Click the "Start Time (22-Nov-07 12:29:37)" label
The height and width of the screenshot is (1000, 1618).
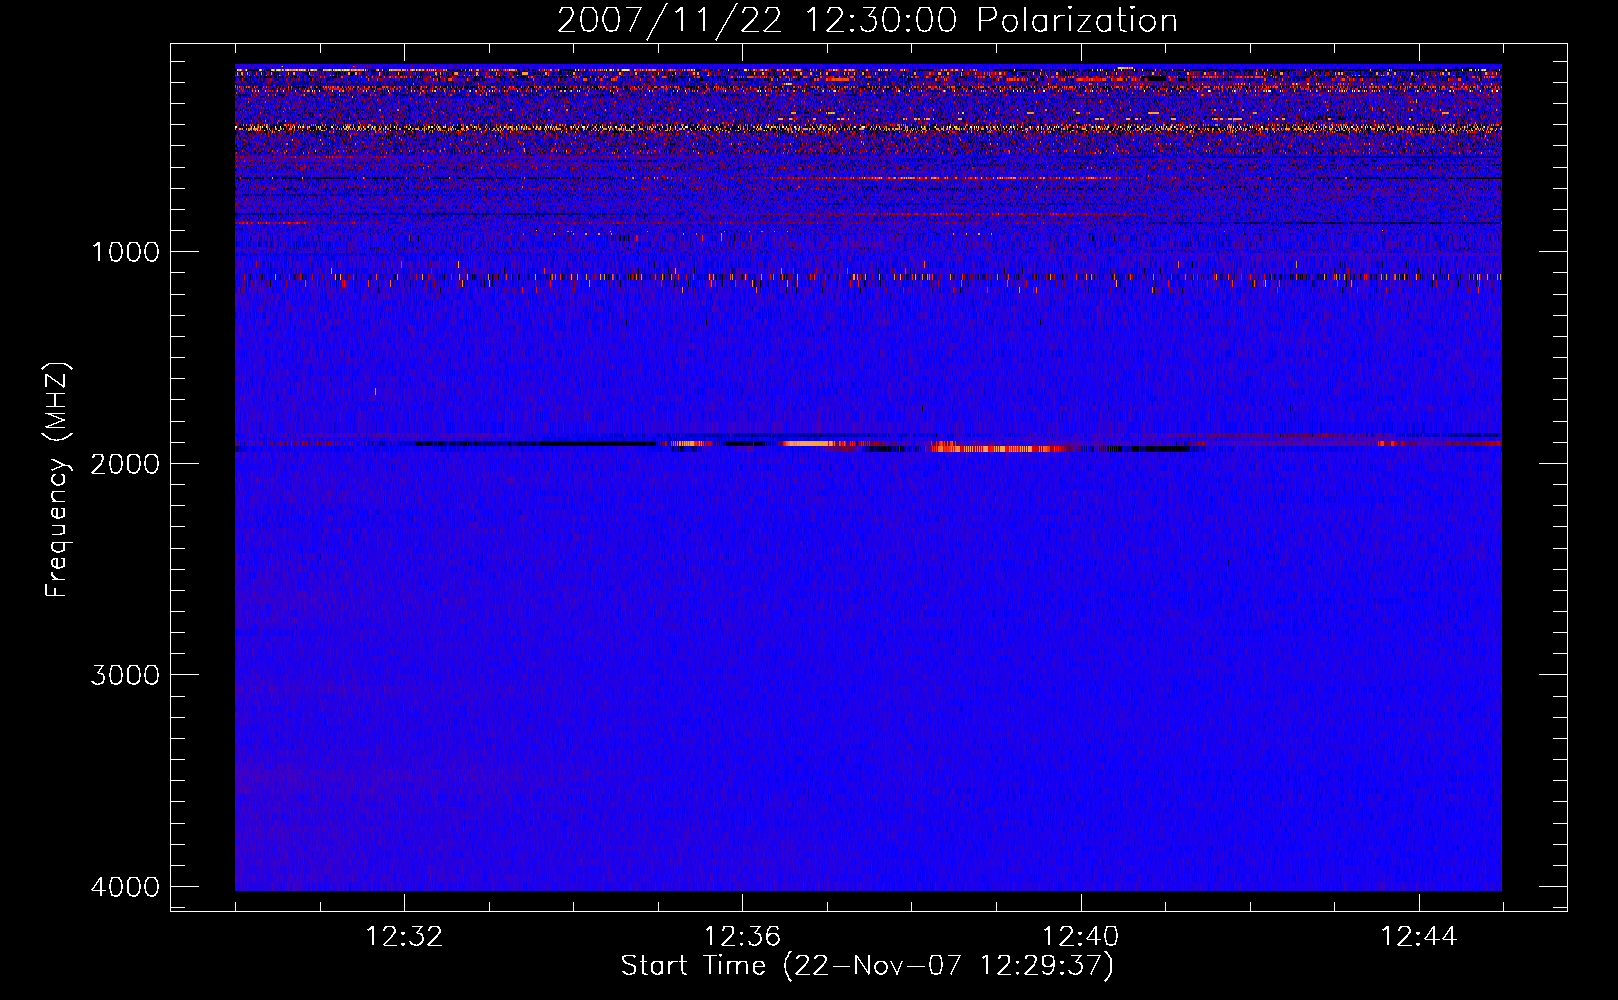(867, 966)
